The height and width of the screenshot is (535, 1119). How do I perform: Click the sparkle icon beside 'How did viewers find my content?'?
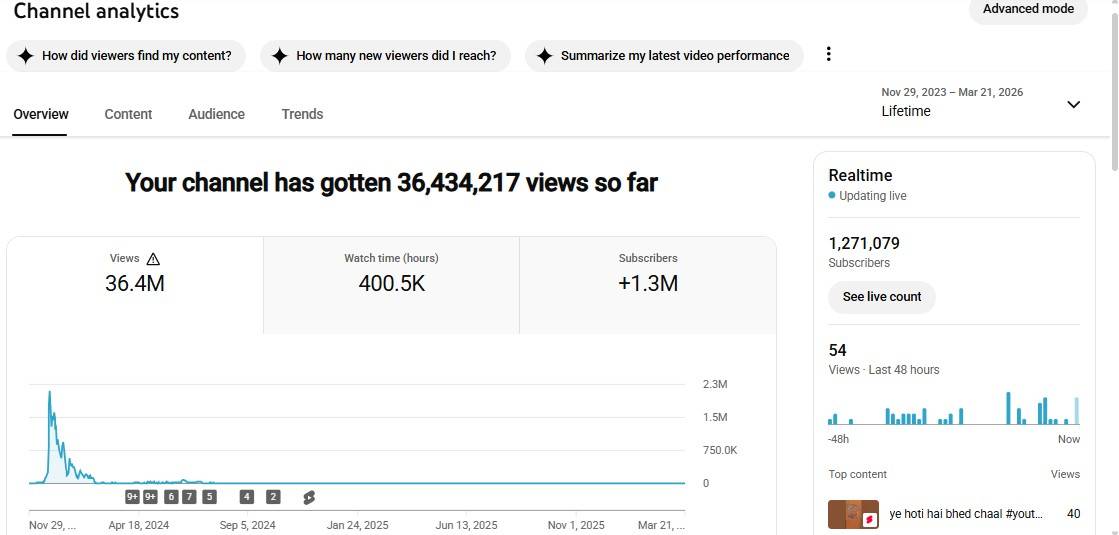[x=26, y=56]
